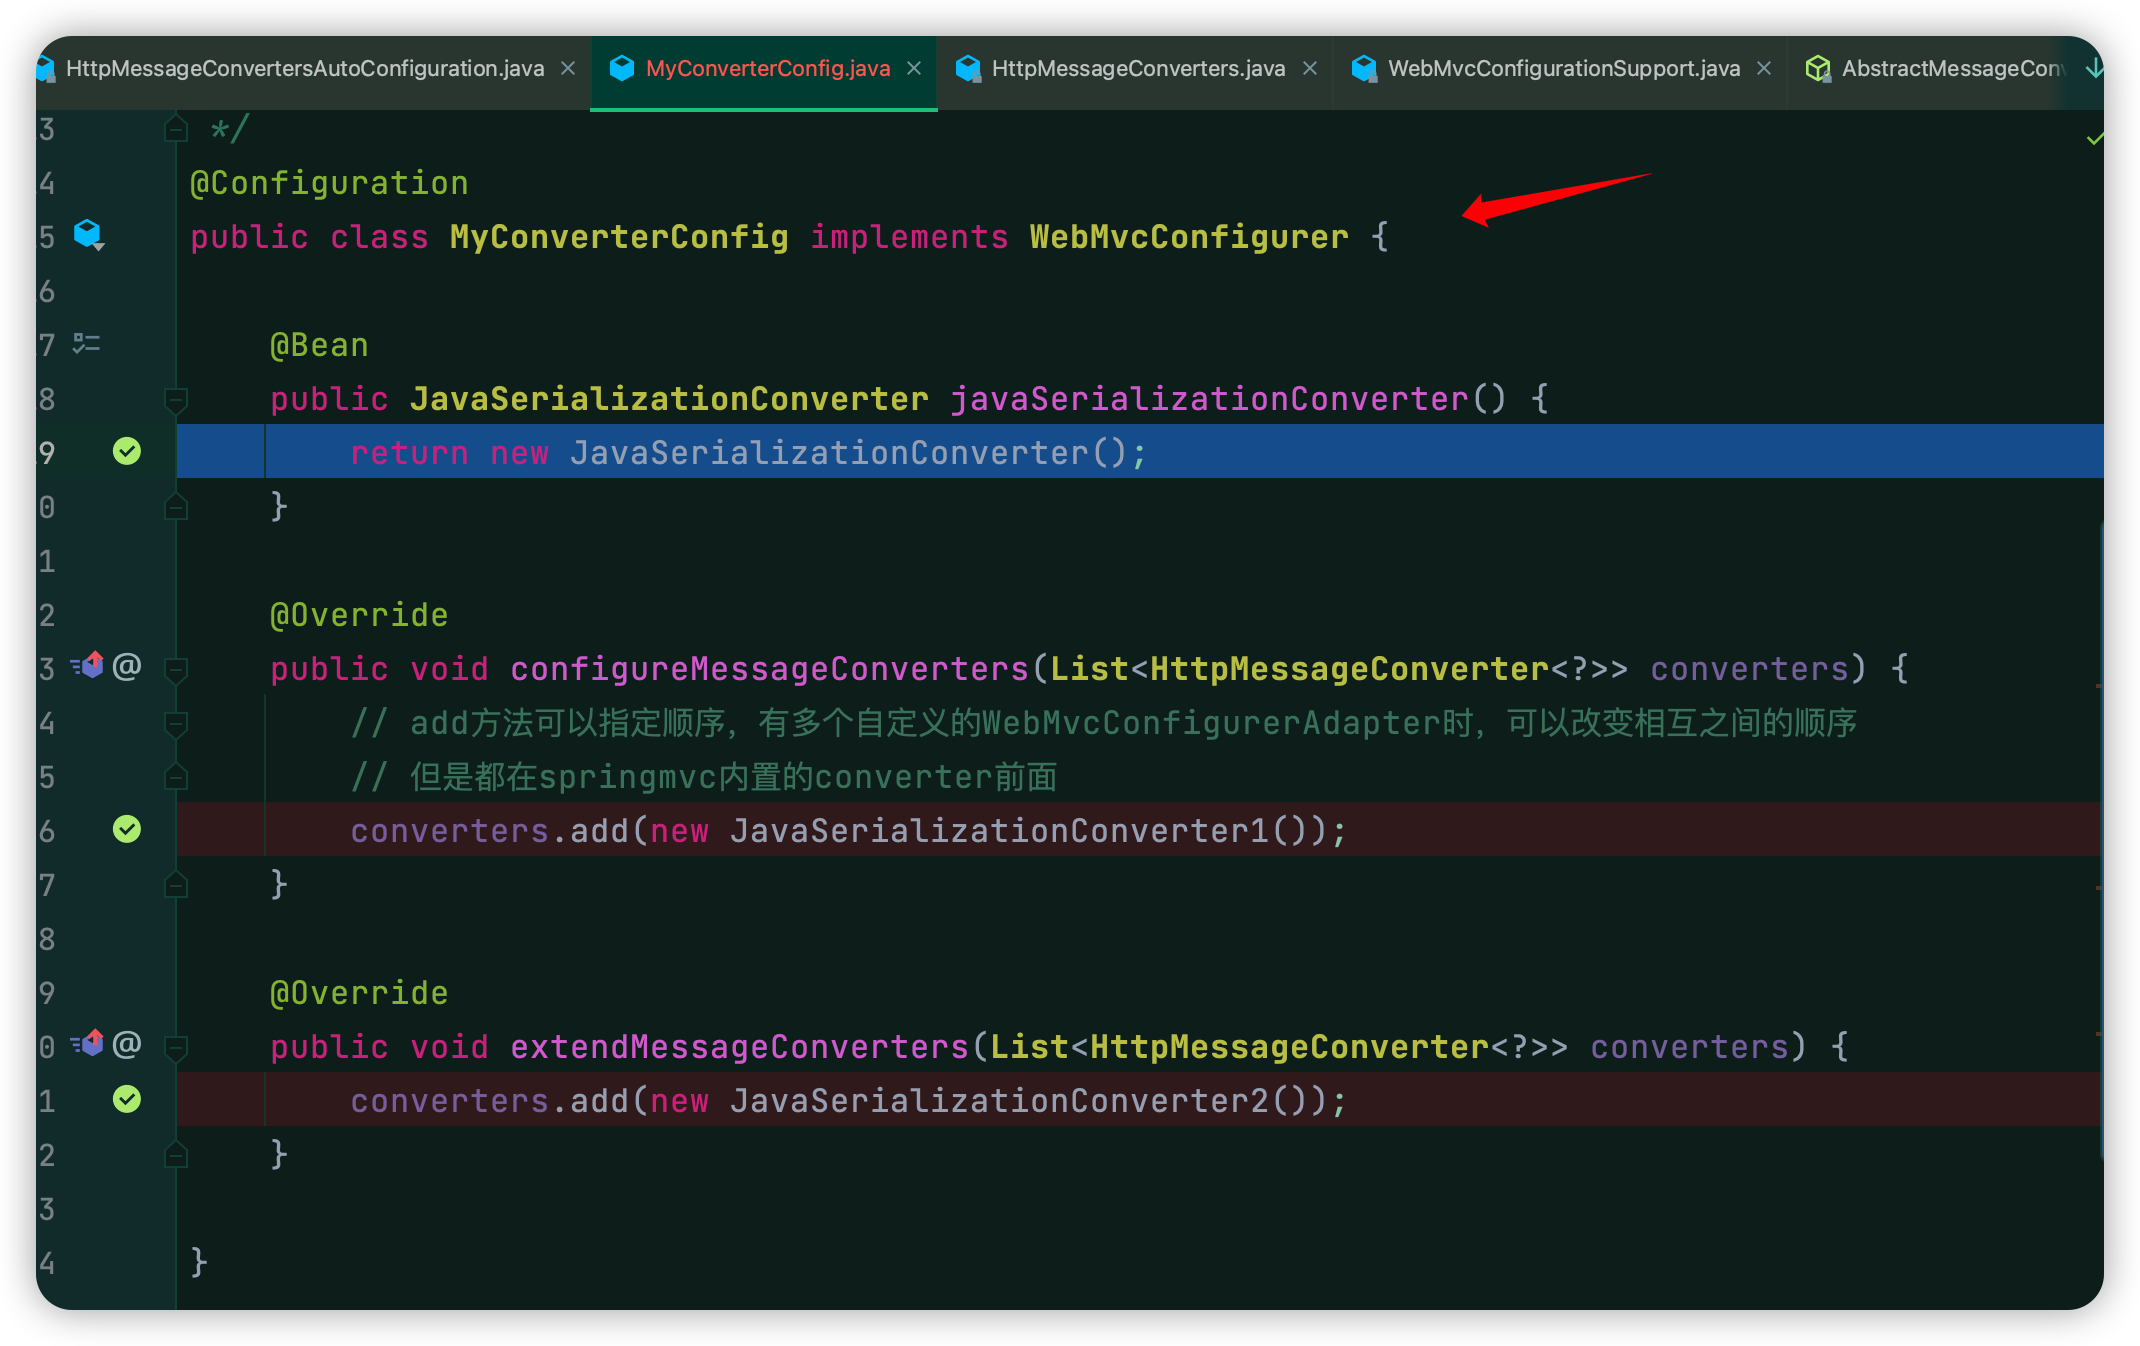This screenshot has height=1346, width=2140.
Task: Click the configureMessageConverters method name
Action: pos(769,669)
